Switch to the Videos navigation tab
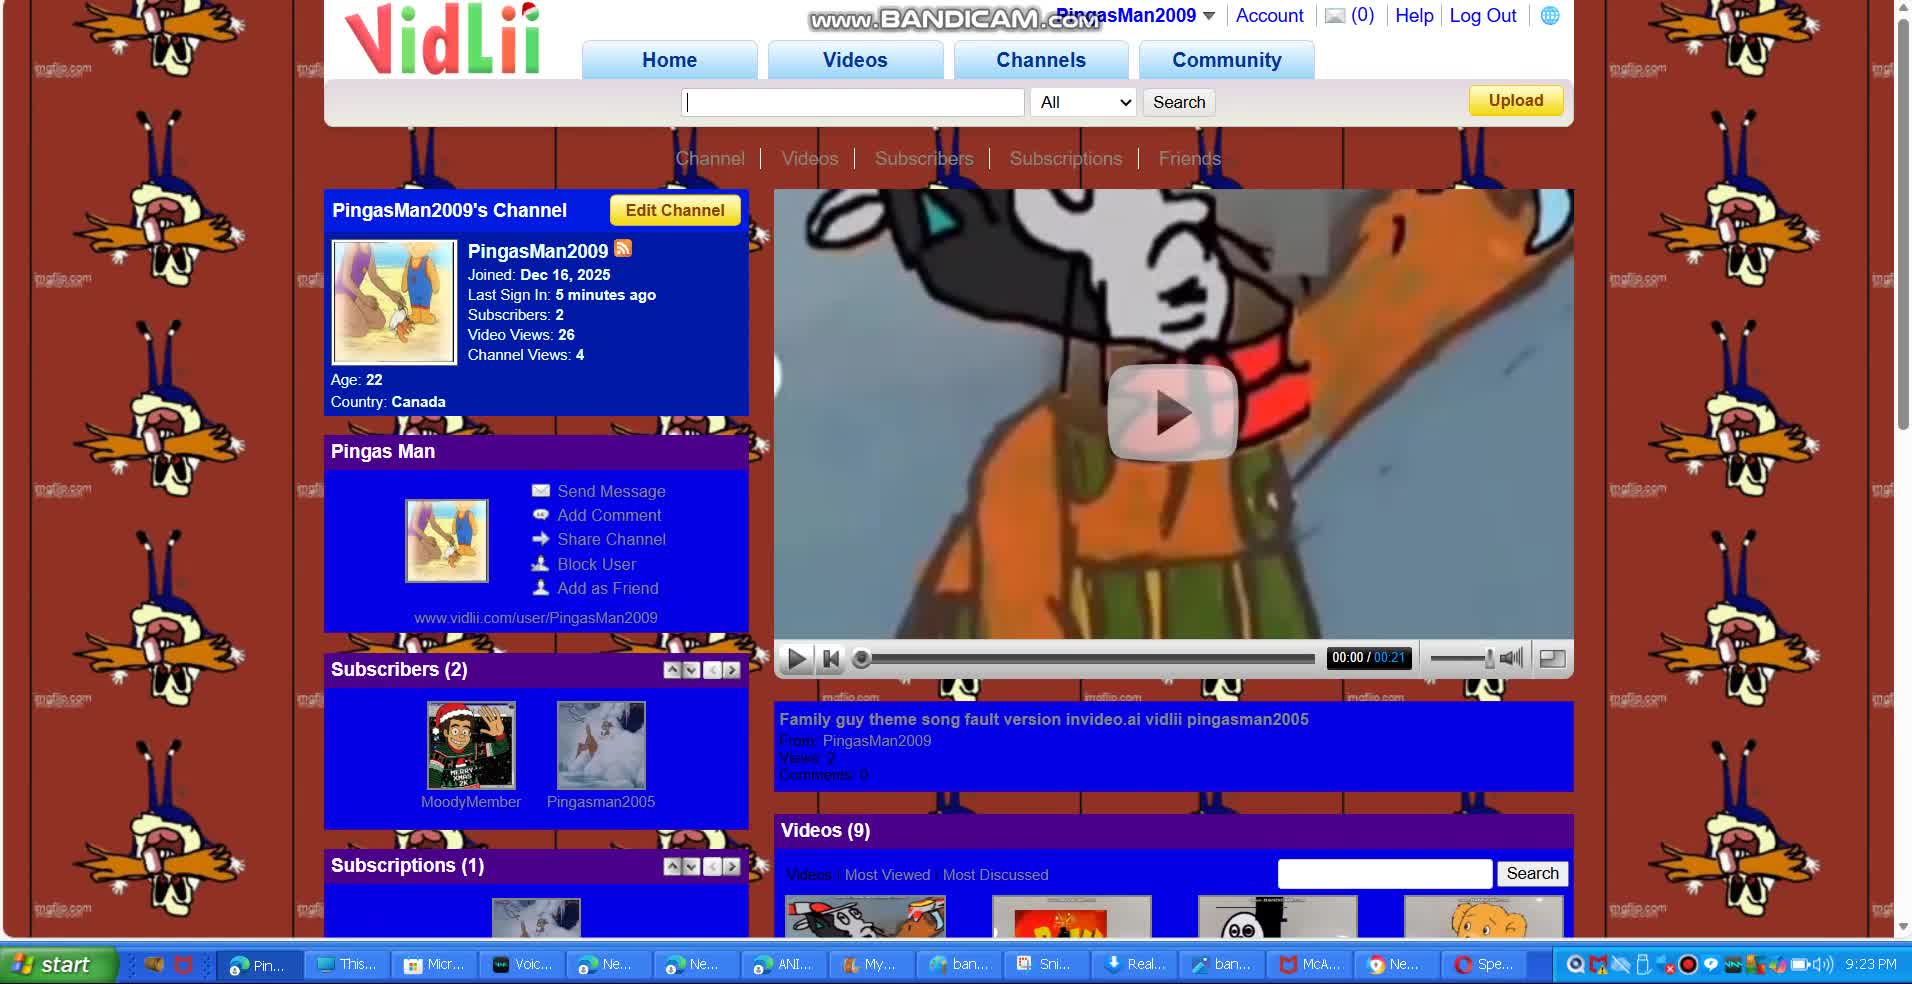 [855, 60]
